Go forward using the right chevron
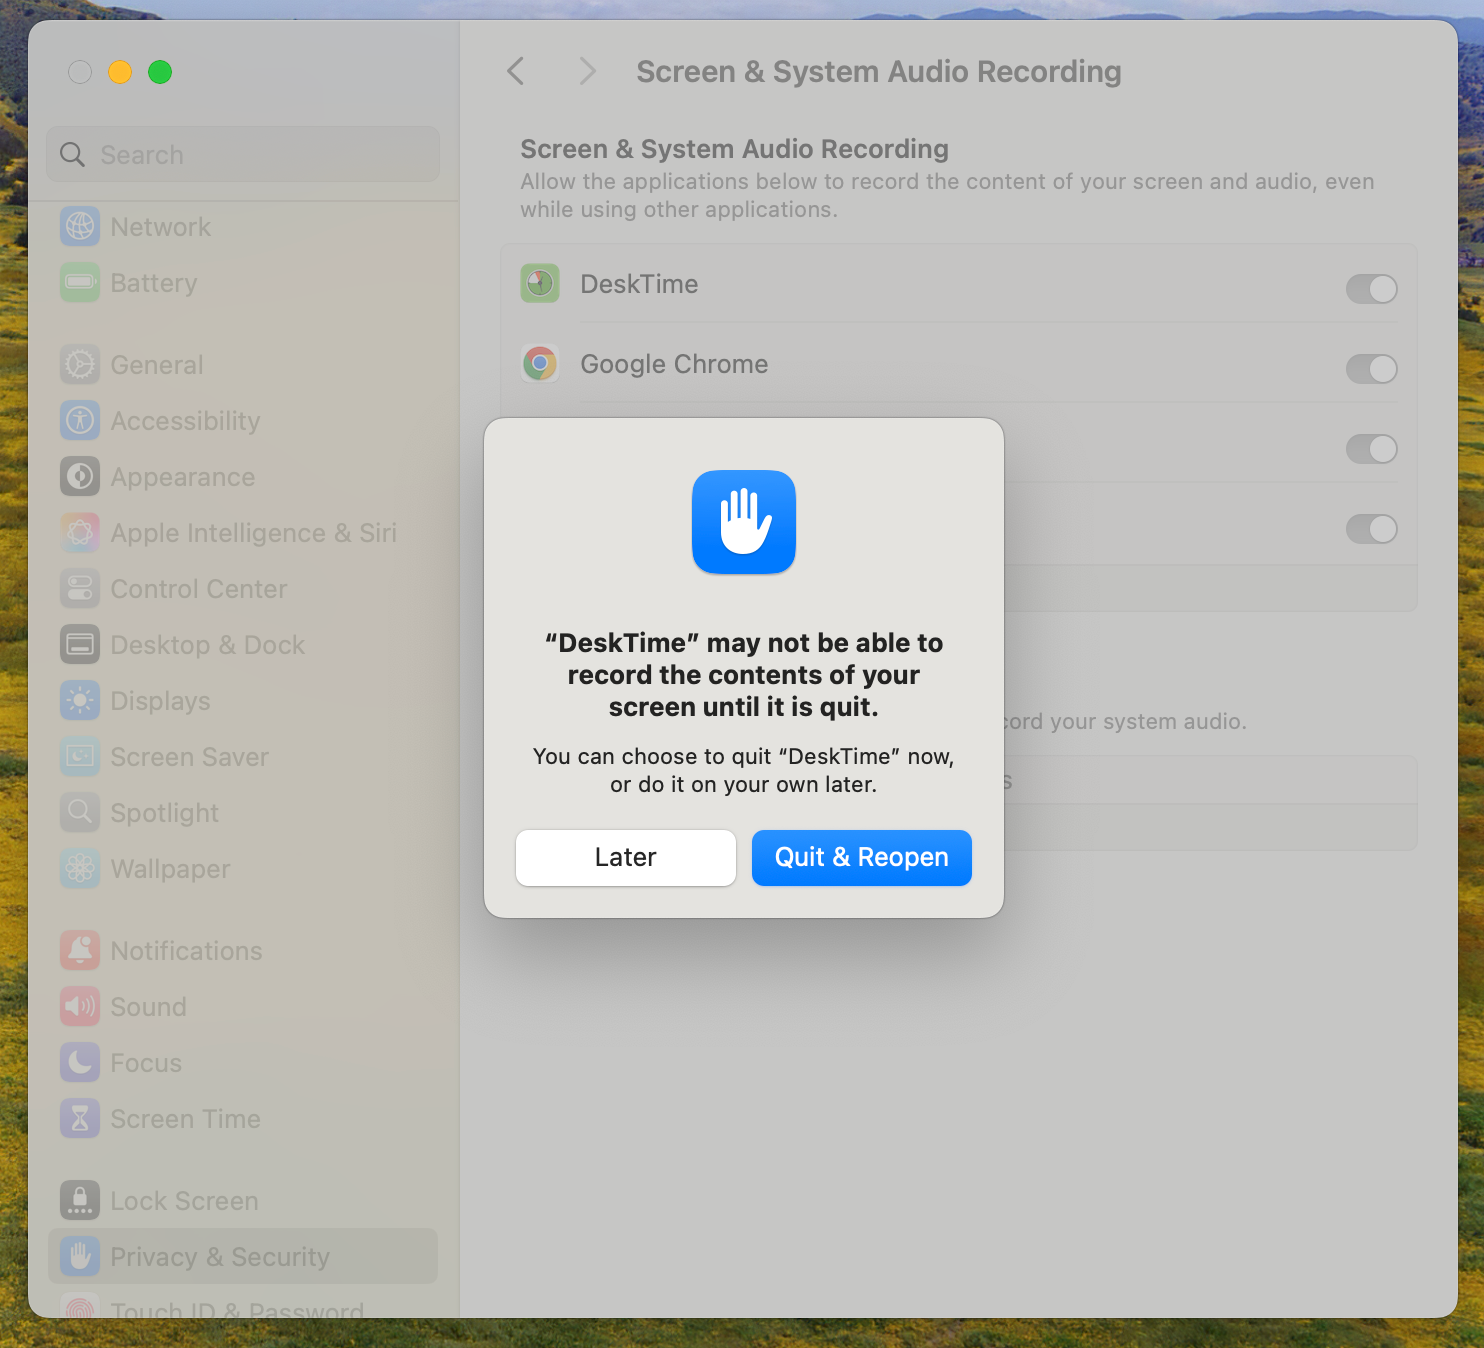 click(x=587, y=72)
